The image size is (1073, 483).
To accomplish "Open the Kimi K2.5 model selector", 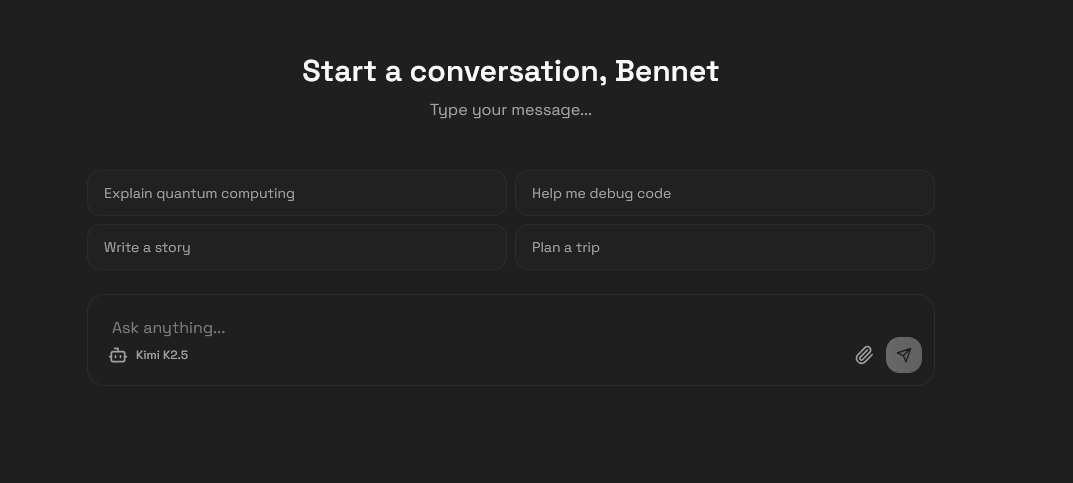I will coord(148,355).
